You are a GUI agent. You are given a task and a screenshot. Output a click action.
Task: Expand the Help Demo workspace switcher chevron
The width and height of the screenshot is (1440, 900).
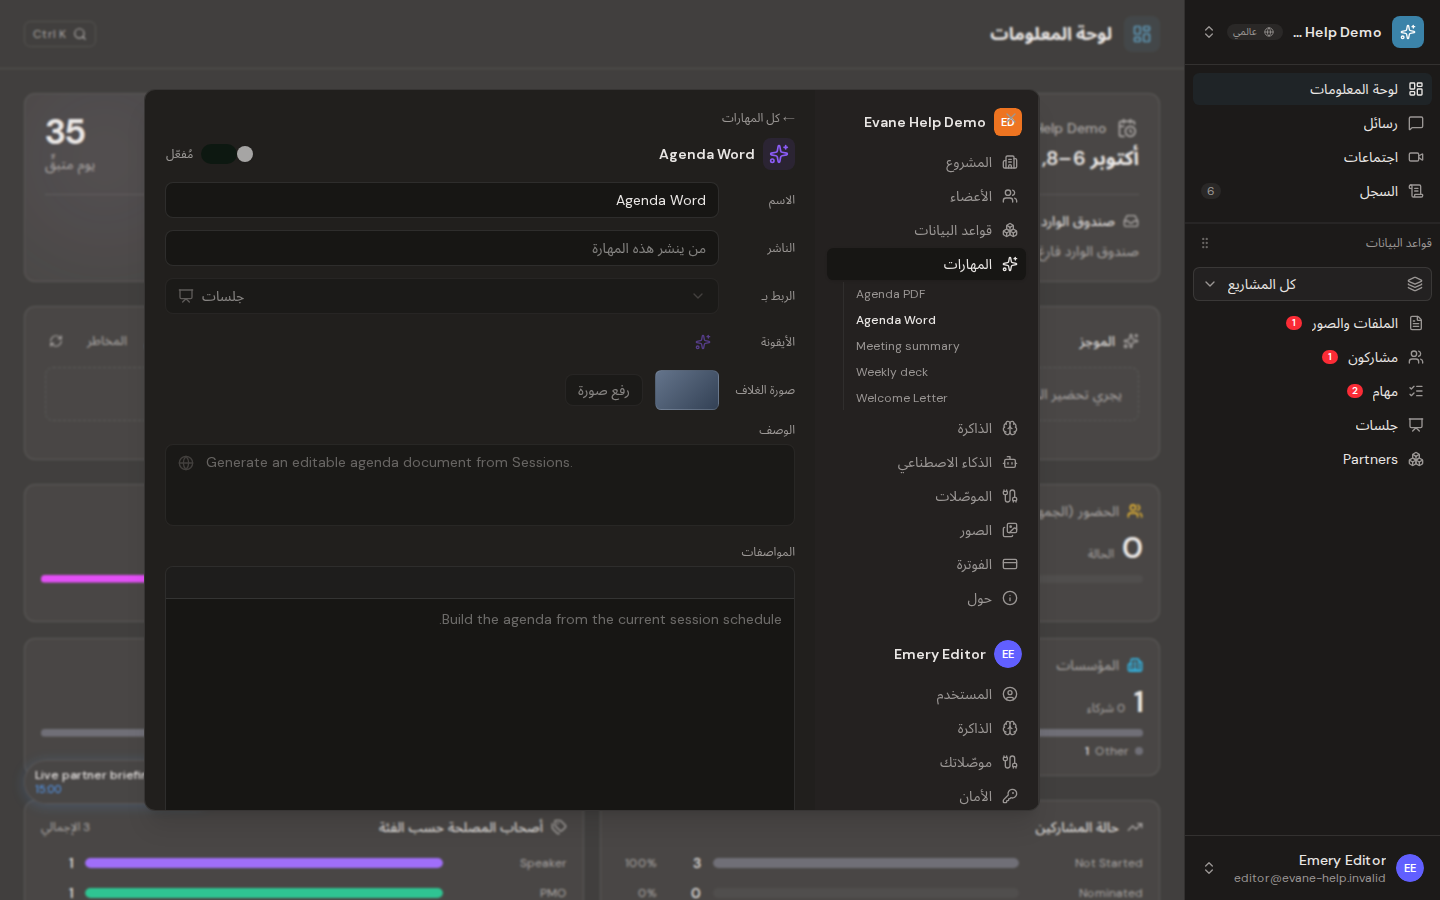1209,32
